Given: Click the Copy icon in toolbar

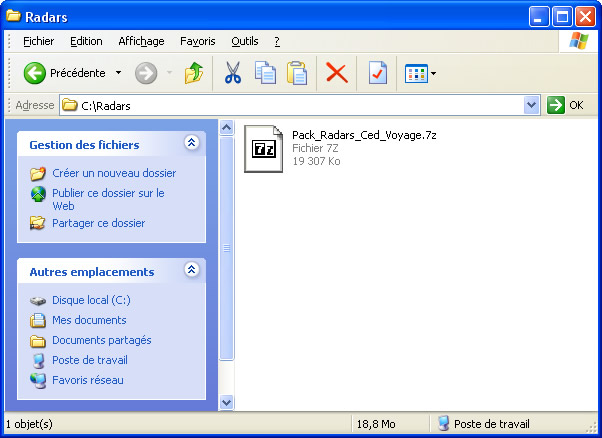Looking at the screenshot, I should tap(265, 73).
